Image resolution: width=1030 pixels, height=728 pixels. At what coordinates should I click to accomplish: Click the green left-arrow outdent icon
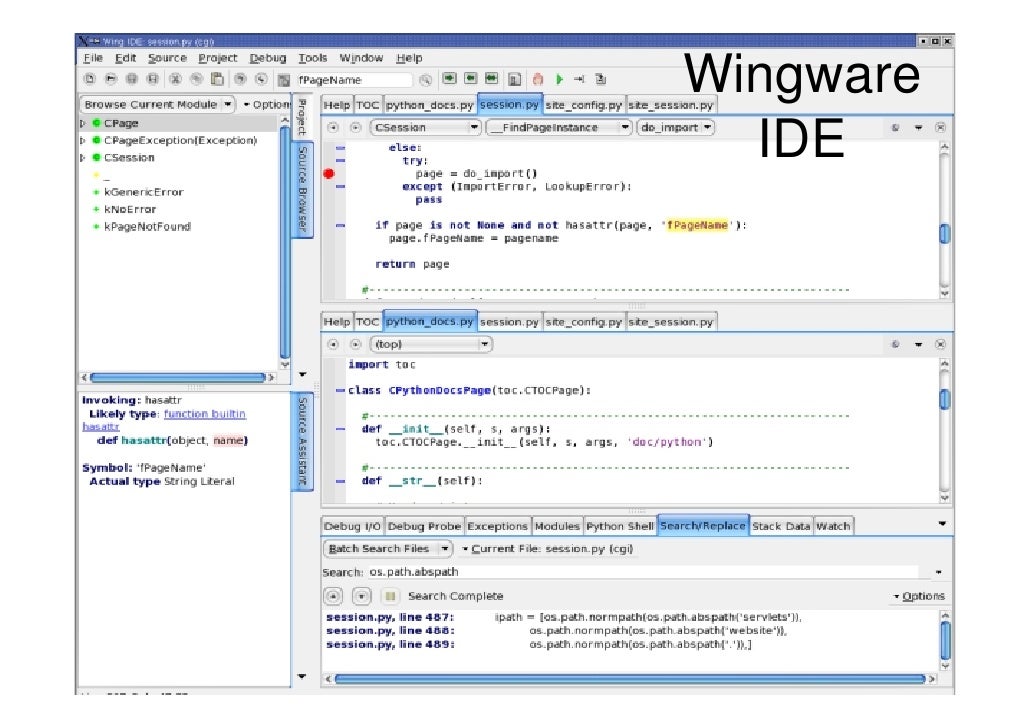(470, 79)
